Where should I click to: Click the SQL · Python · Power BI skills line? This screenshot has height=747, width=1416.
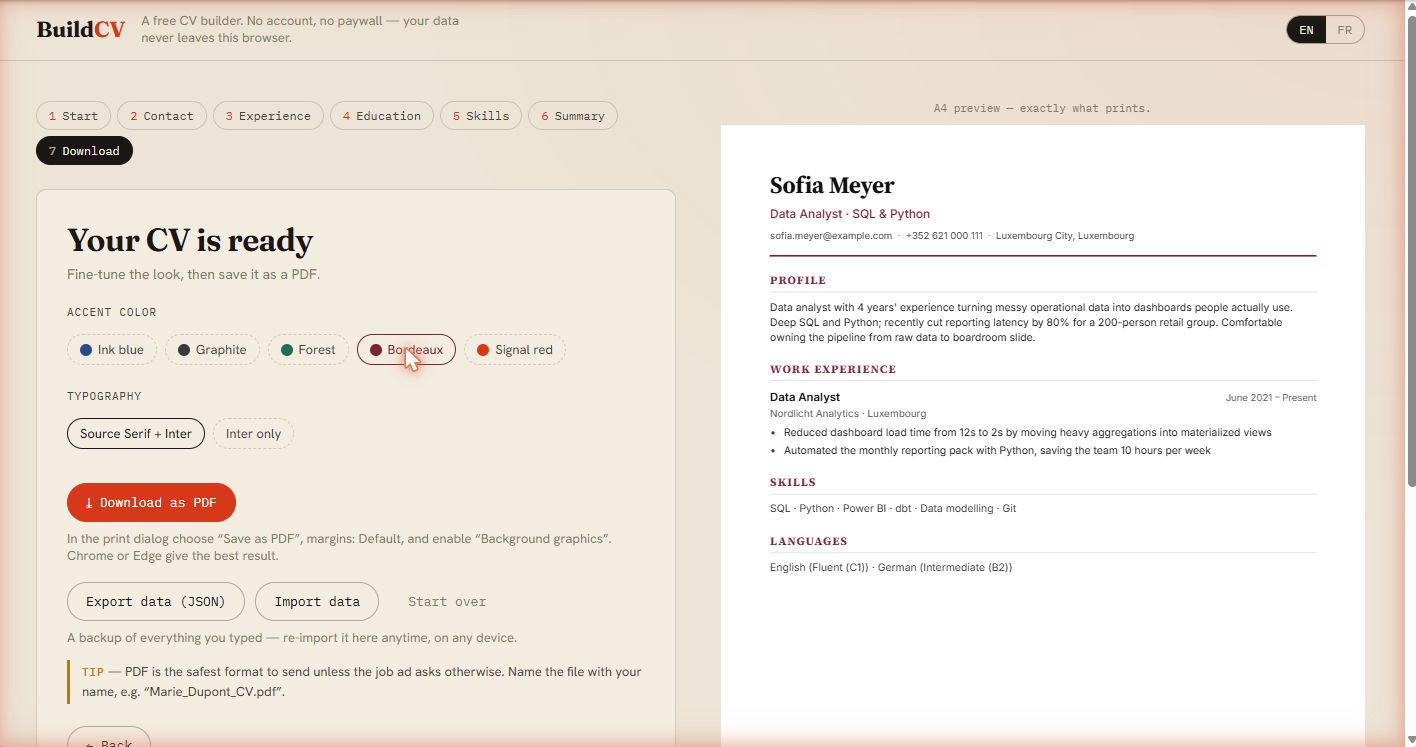pyautogui.click(x=893, y=509)
